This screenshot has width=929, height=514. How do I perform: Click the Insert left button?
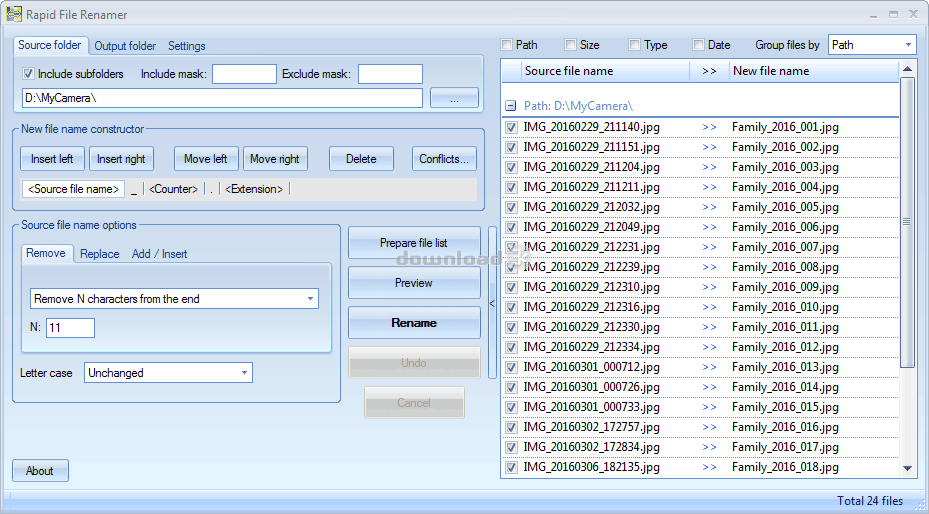52,159
